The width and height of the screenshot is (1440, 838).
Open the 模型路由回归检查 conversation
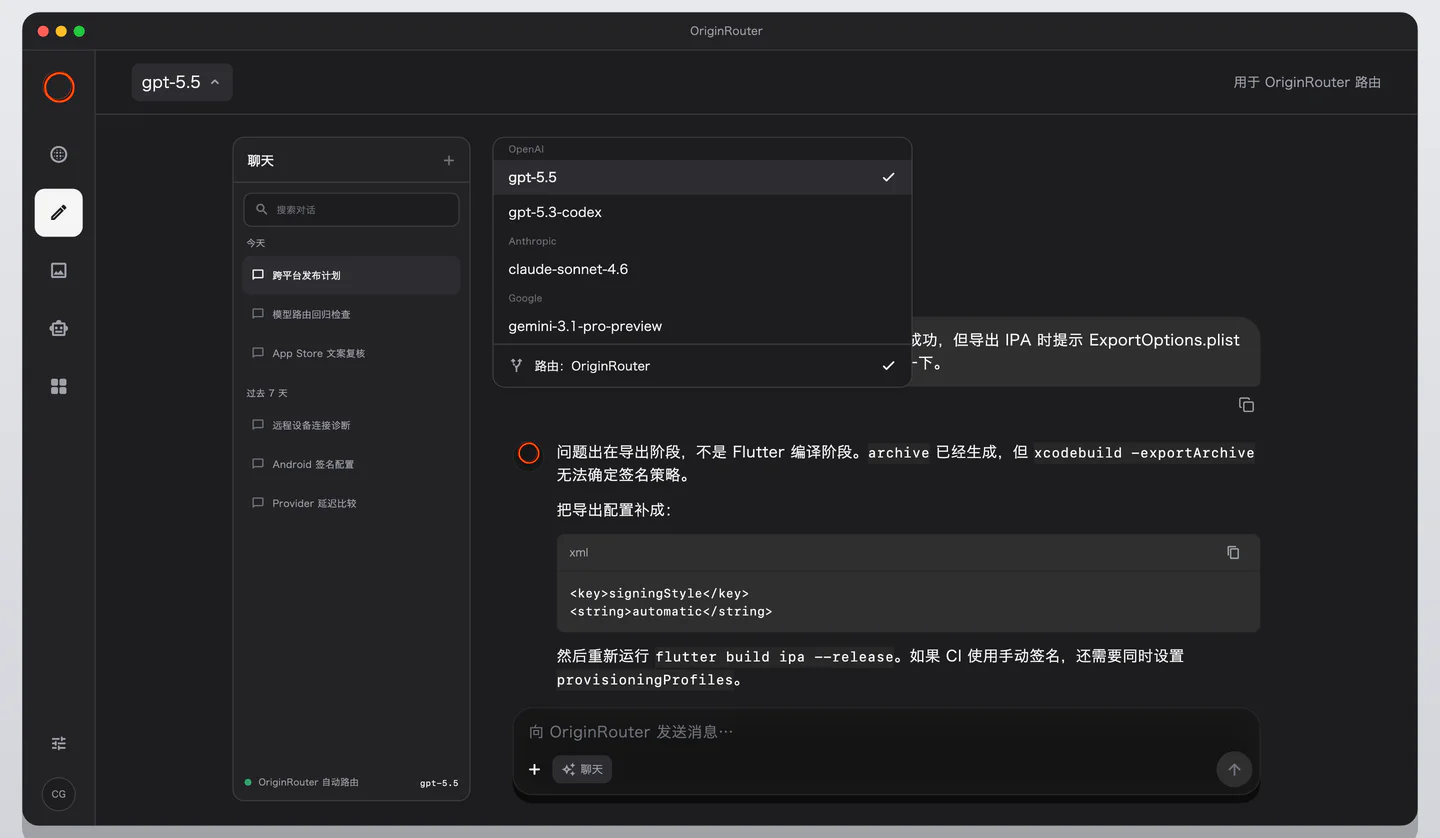click(x=351, y=314)
